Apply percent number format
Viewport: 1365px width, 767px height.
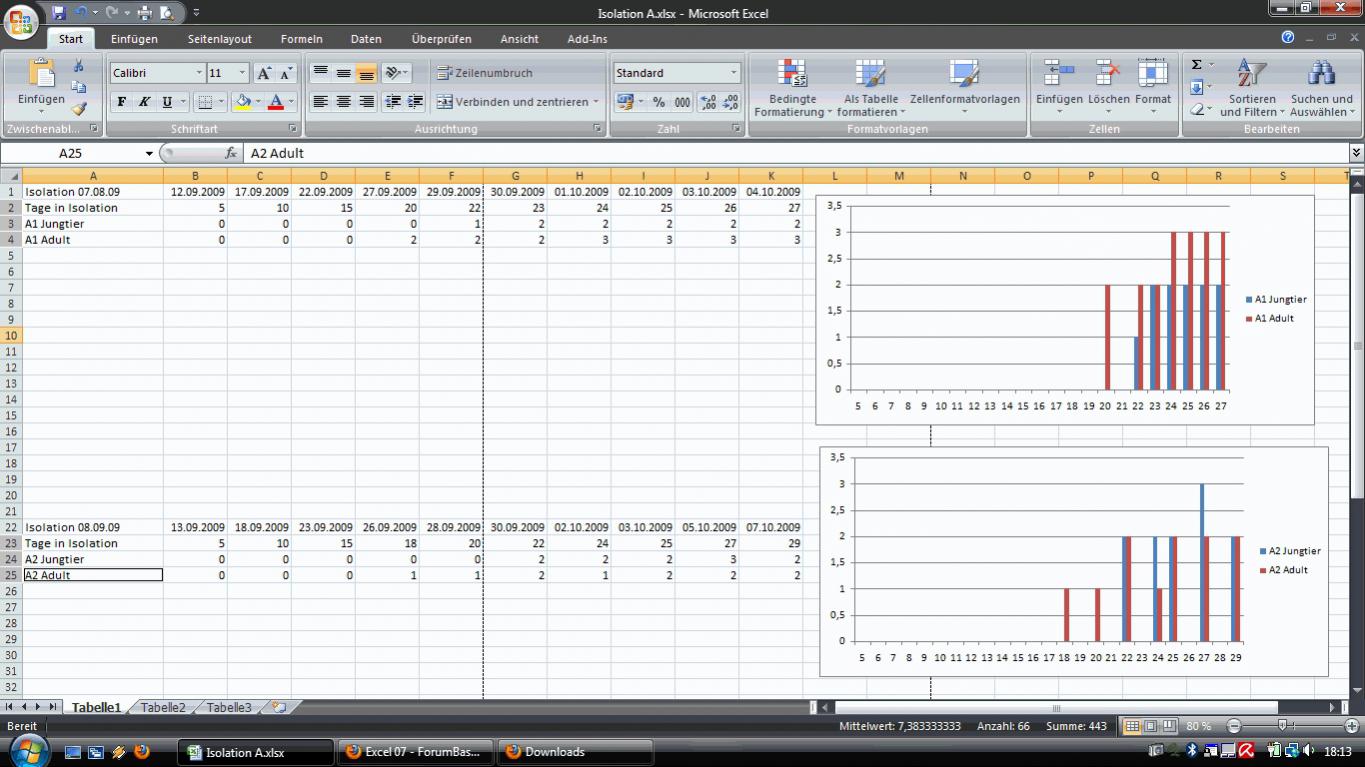pyautogui.click(x=659, y=102)
